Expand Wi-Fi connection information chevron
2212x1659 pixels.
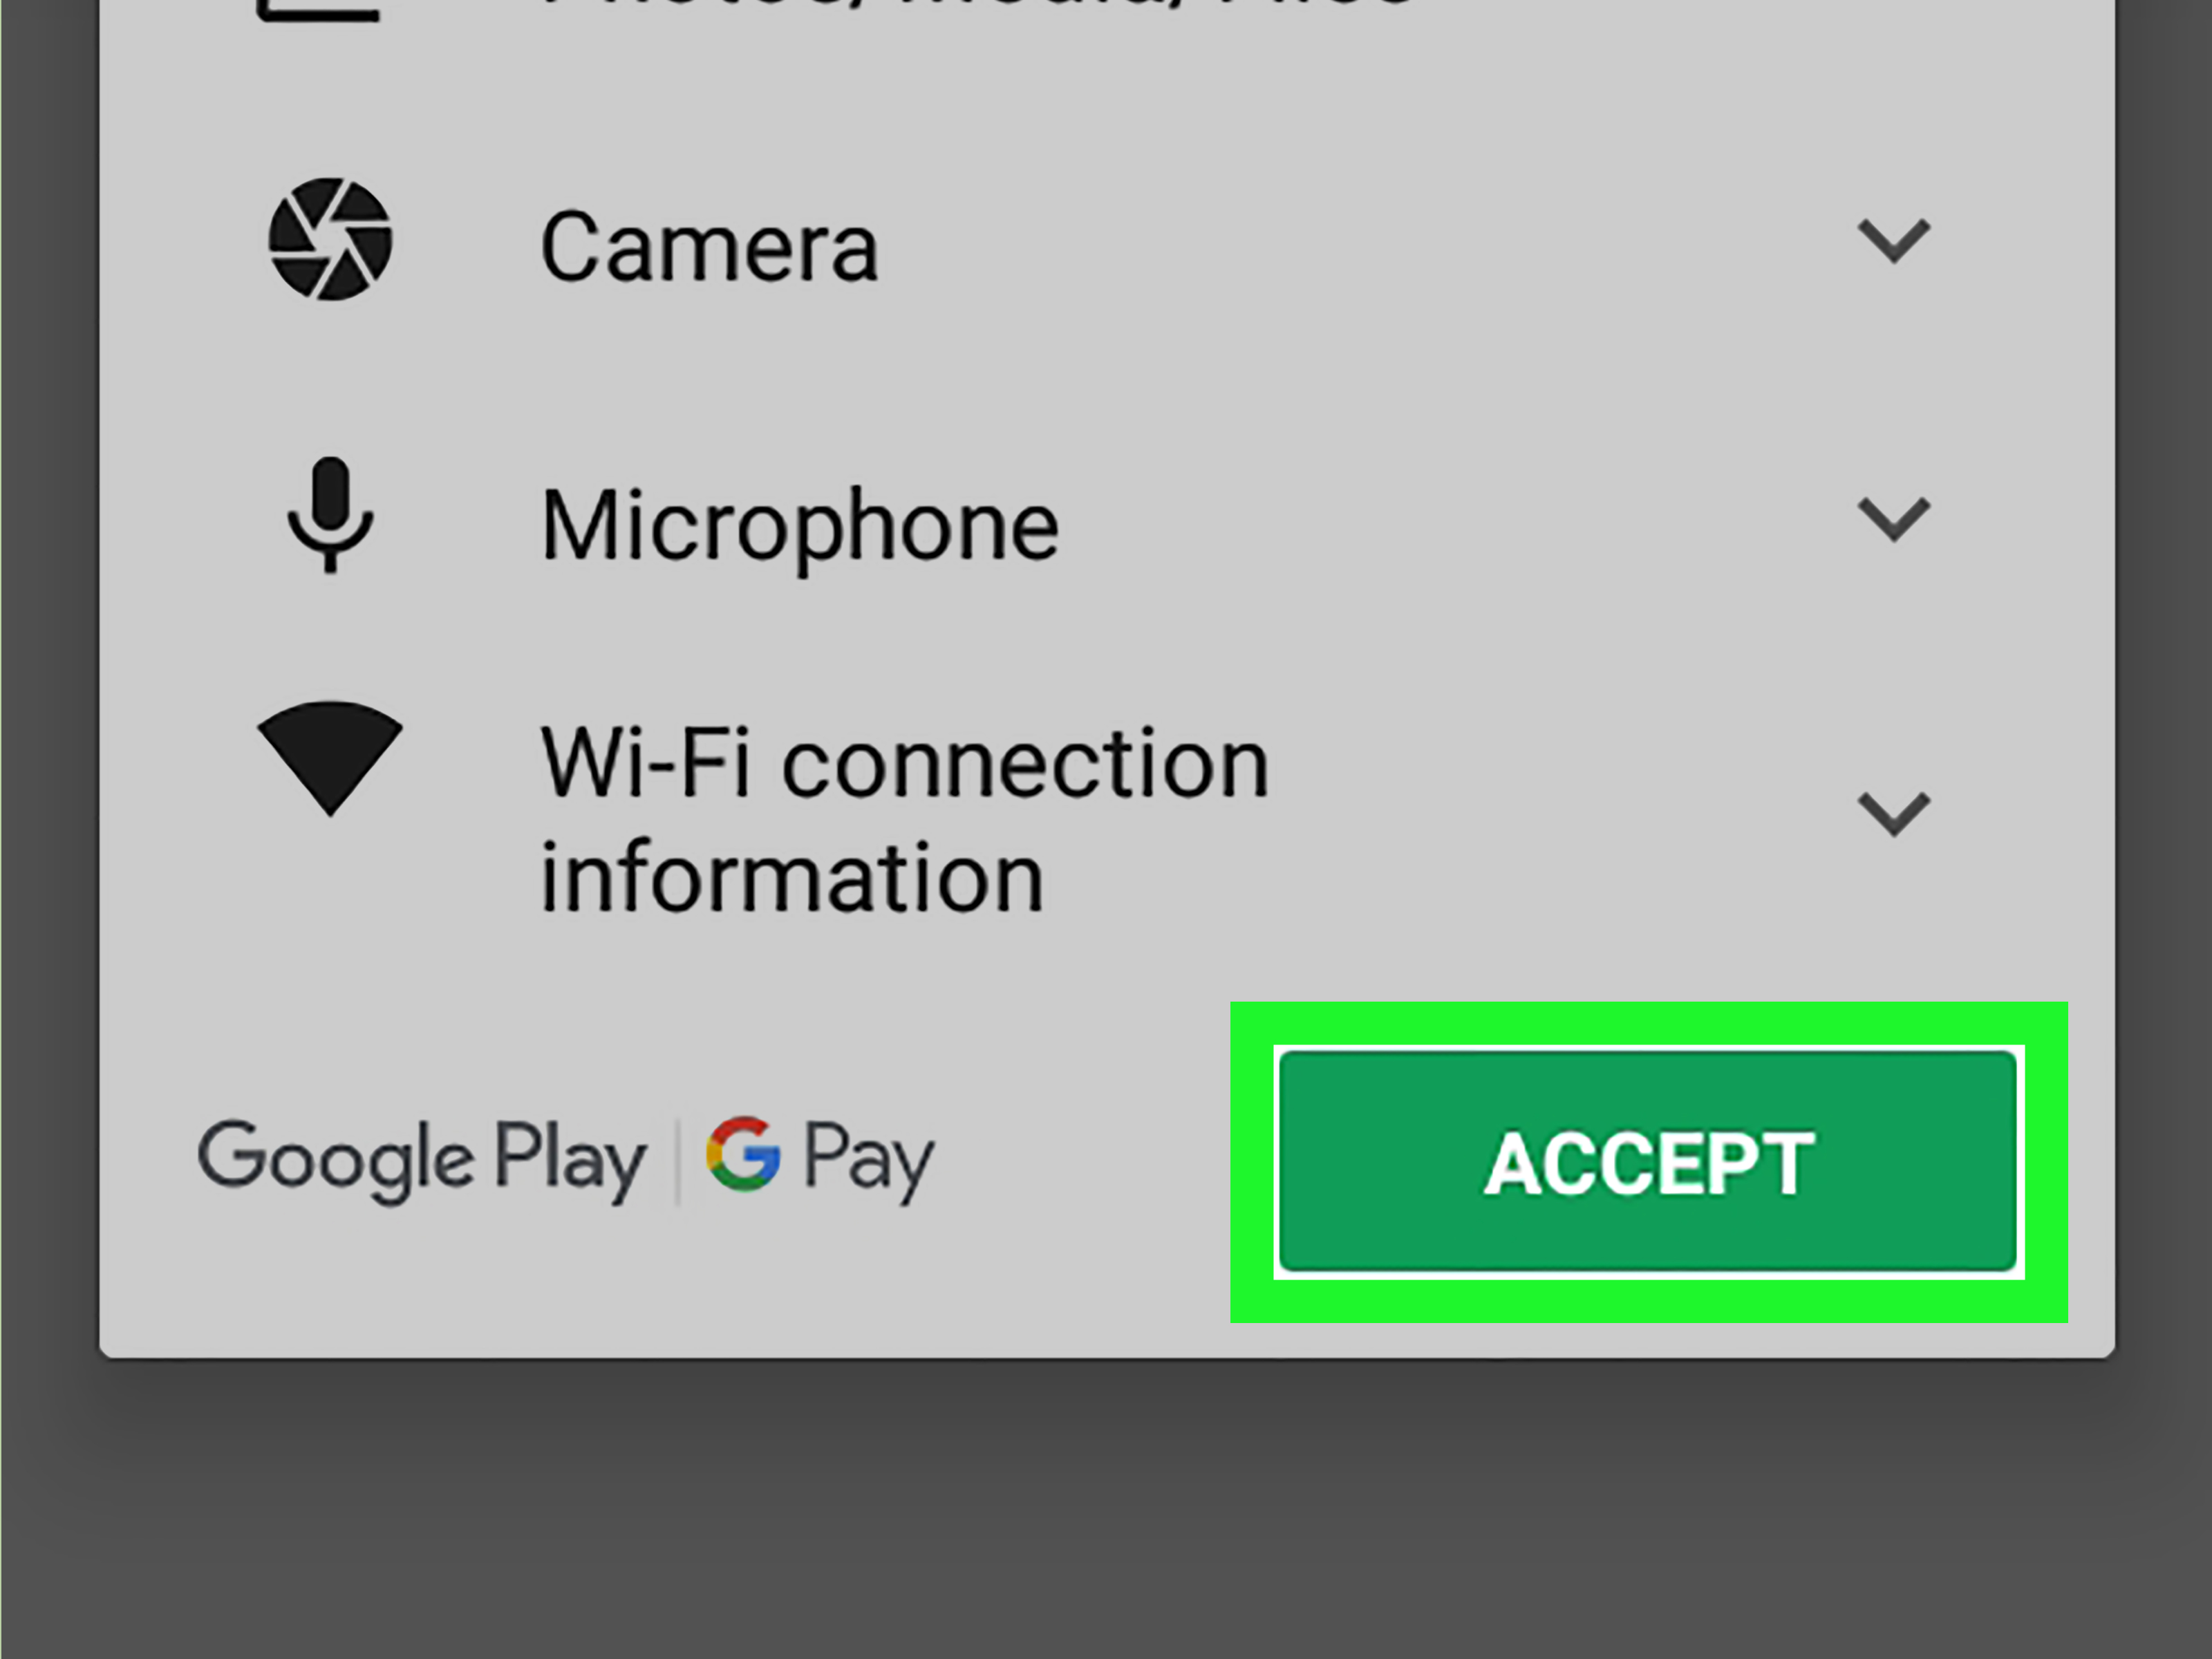pyautogui.click(x=1893, y=814)
